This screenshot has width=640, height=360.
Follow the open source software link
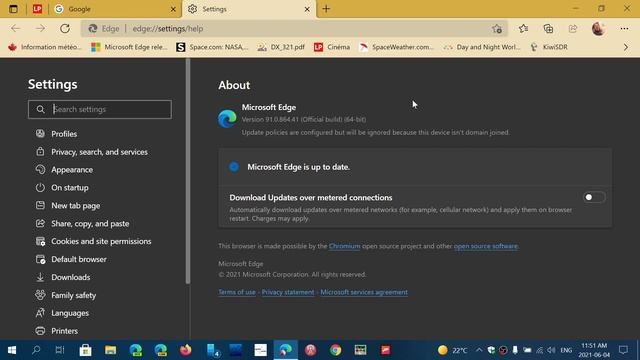click(486, 246)
